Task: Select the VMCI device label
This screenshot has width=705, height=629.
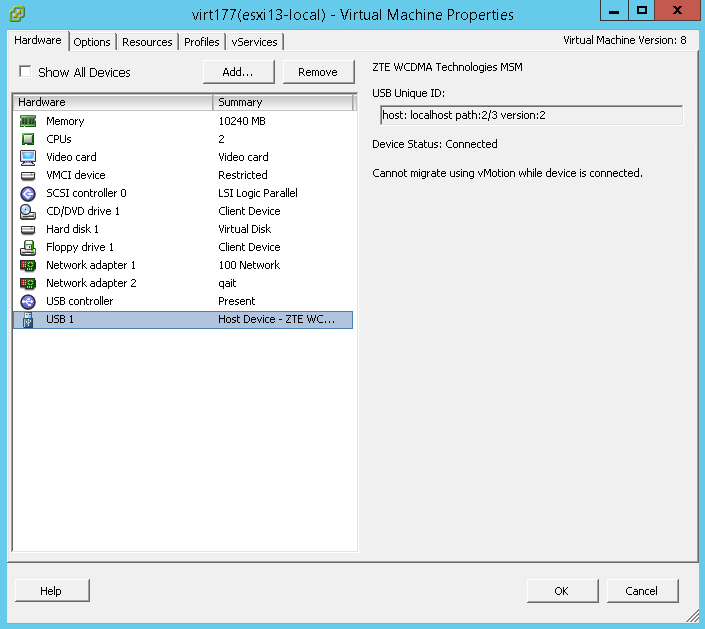Action: (x=76, y=175)
